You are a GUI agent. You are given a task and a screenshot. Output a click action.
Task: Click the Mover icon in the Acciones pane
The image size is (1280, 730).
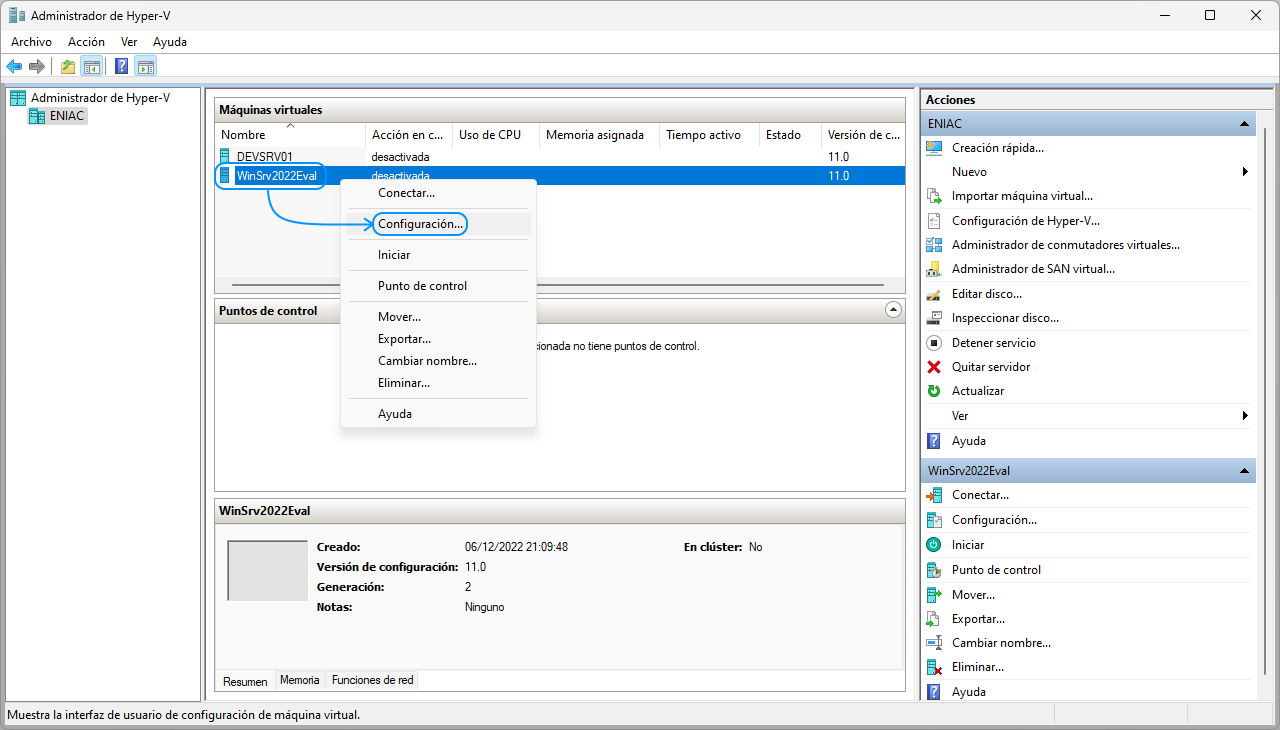(934, 594)
